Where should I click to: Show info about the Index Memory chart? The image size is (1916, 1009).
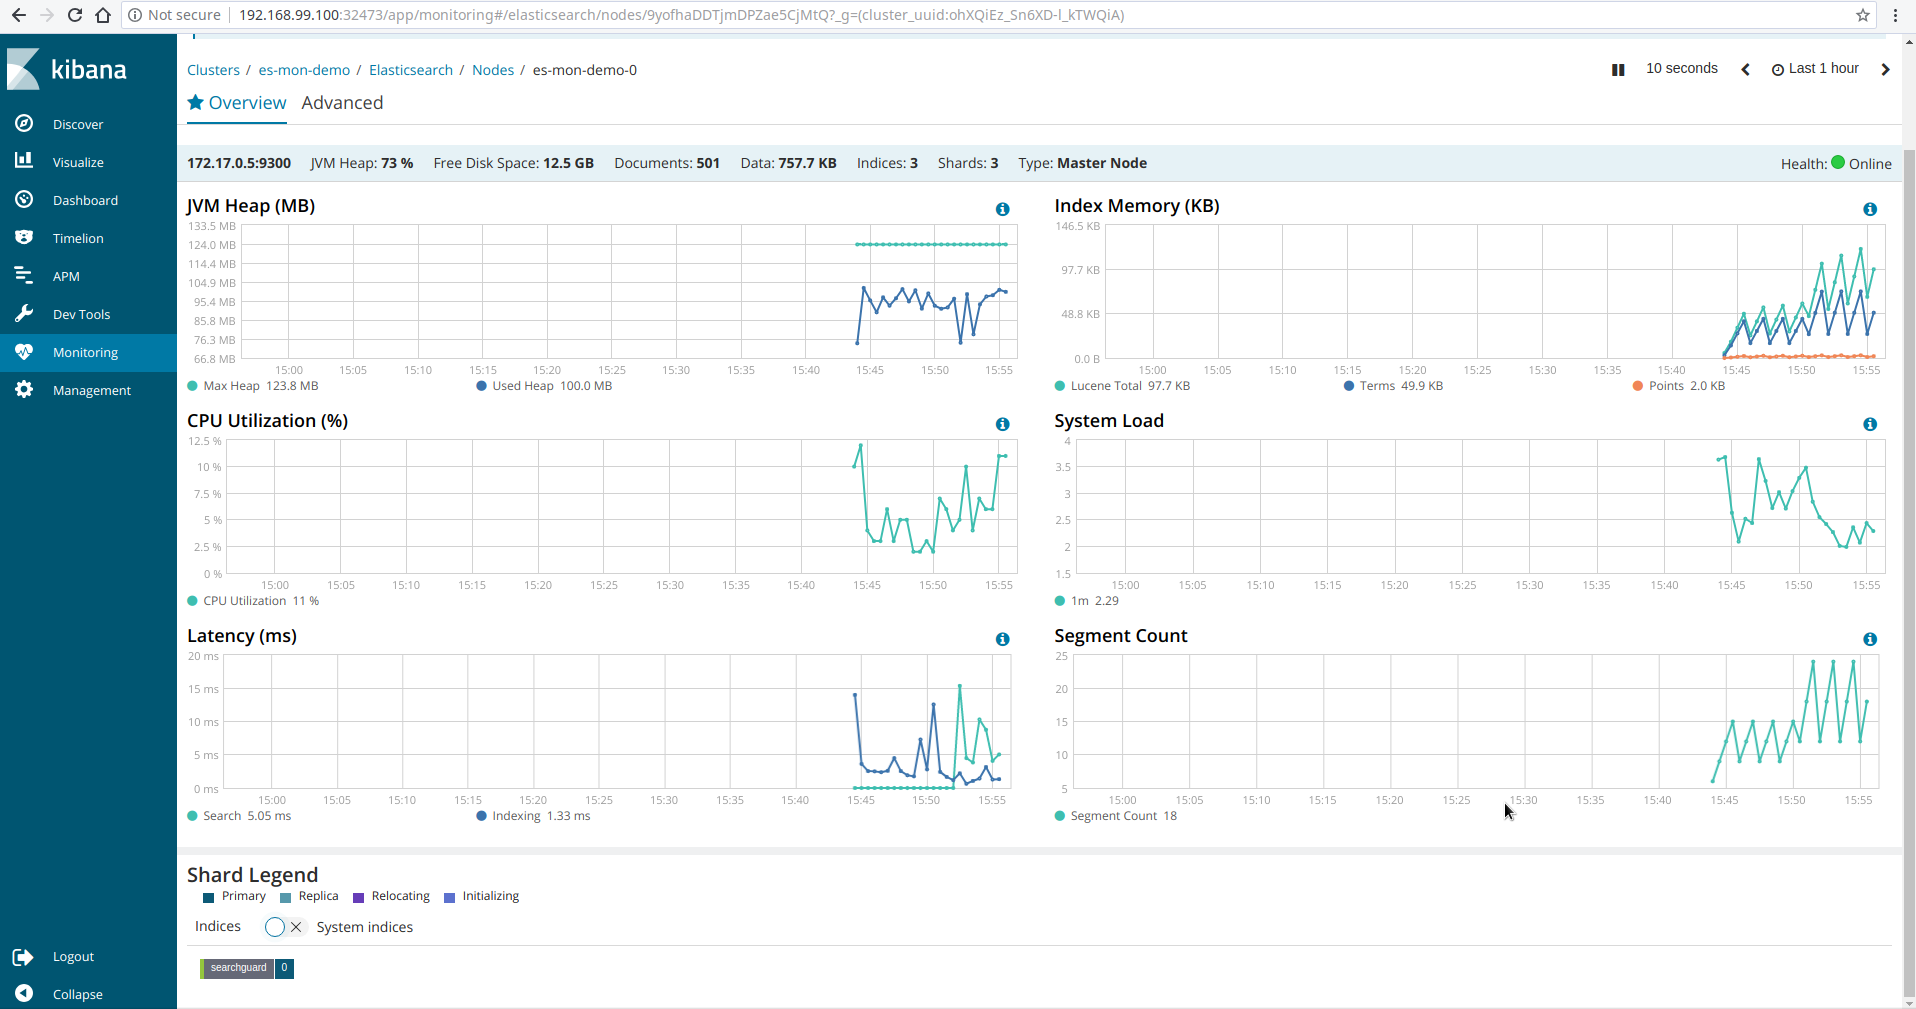click(x=1869, y=209)
